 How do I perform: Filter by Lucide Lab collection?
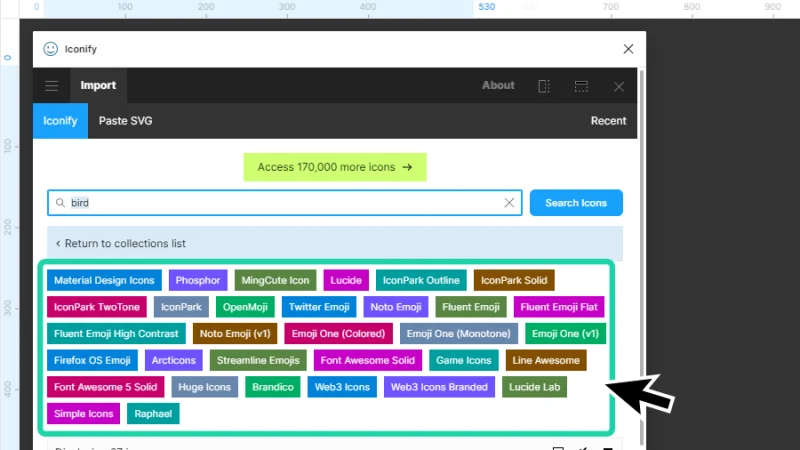(x=534, y=387)
